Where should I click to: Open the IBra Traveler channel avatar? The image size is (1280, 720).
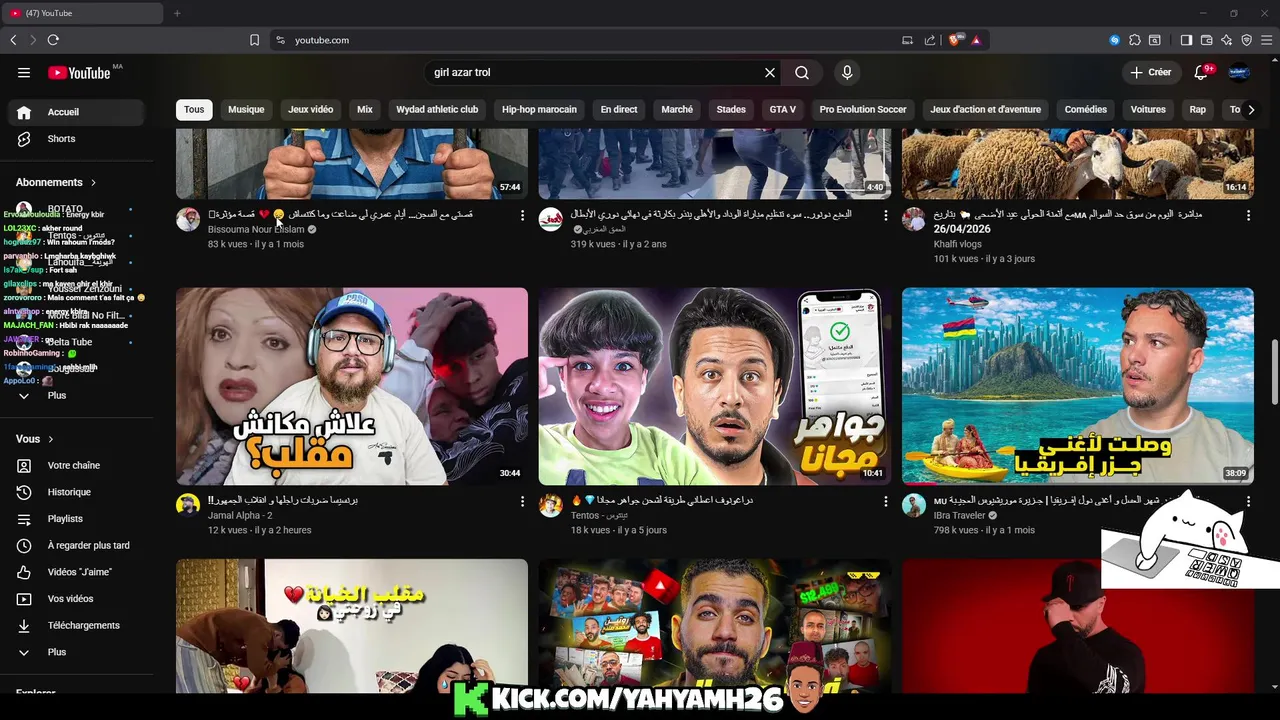pos(914,505)
